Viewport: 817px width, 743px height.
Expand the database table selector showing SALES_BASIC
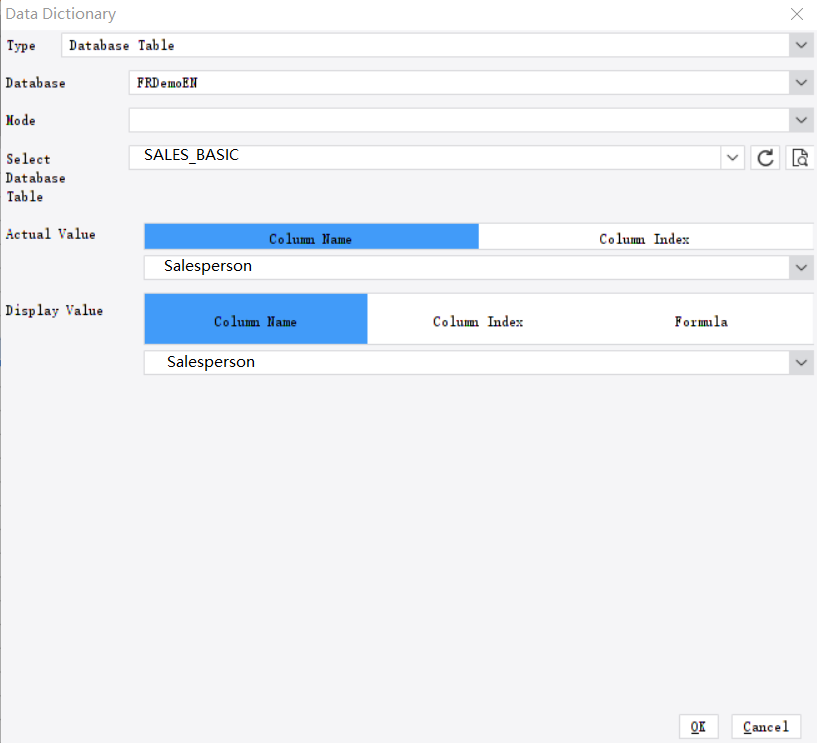(732, 157)
